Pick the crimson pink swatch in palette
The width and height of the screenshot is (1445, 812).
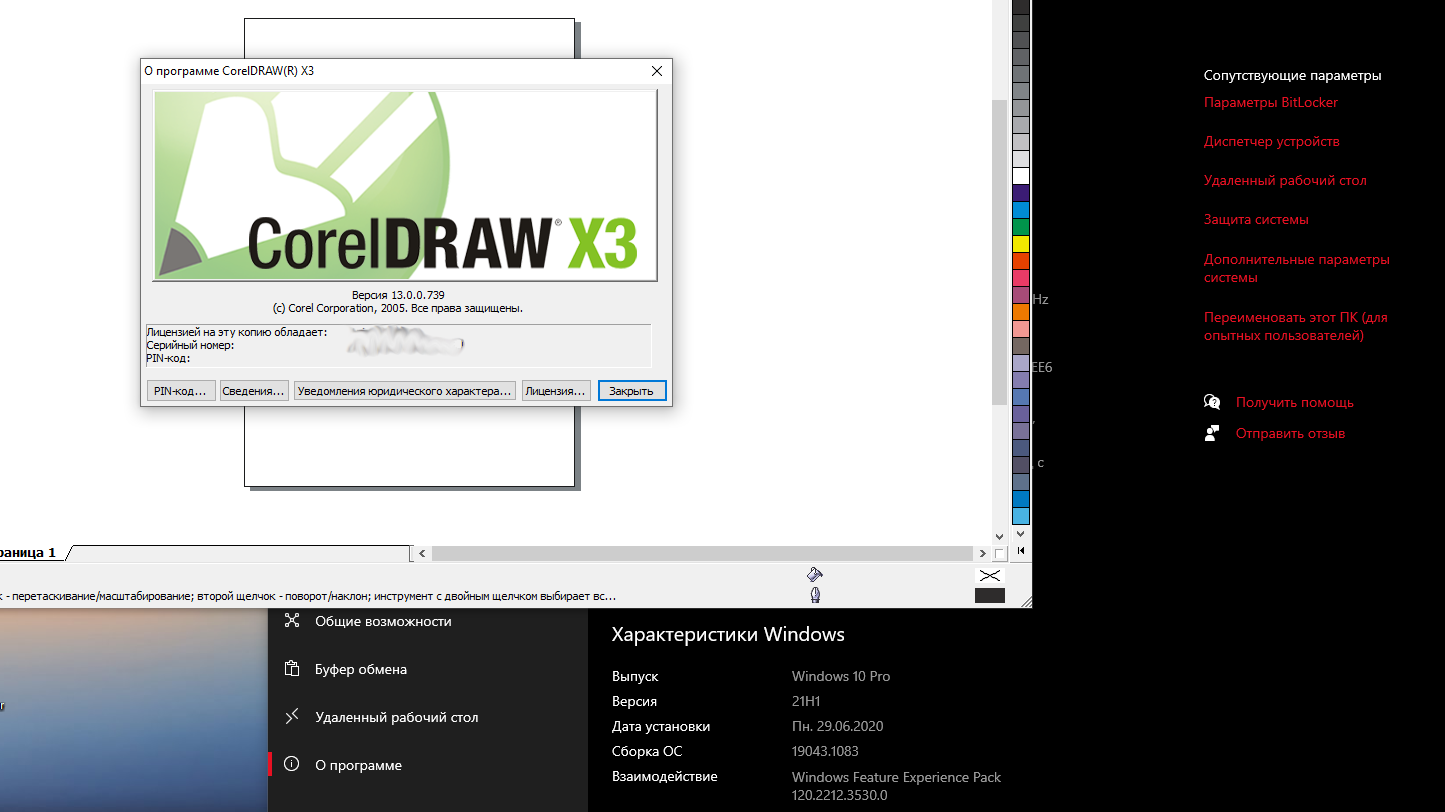click(x=1021, y=278)
